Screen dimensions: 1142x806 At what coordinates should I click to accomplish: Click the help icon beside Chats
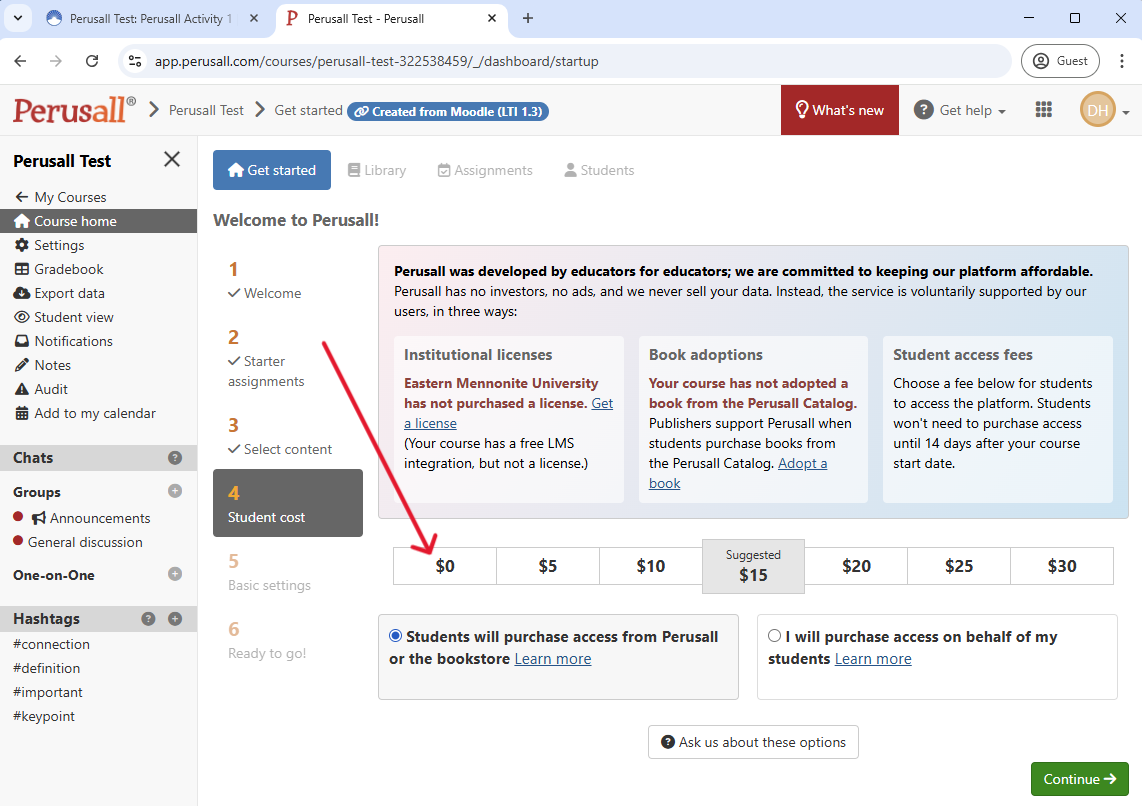(x=175, y=458)
